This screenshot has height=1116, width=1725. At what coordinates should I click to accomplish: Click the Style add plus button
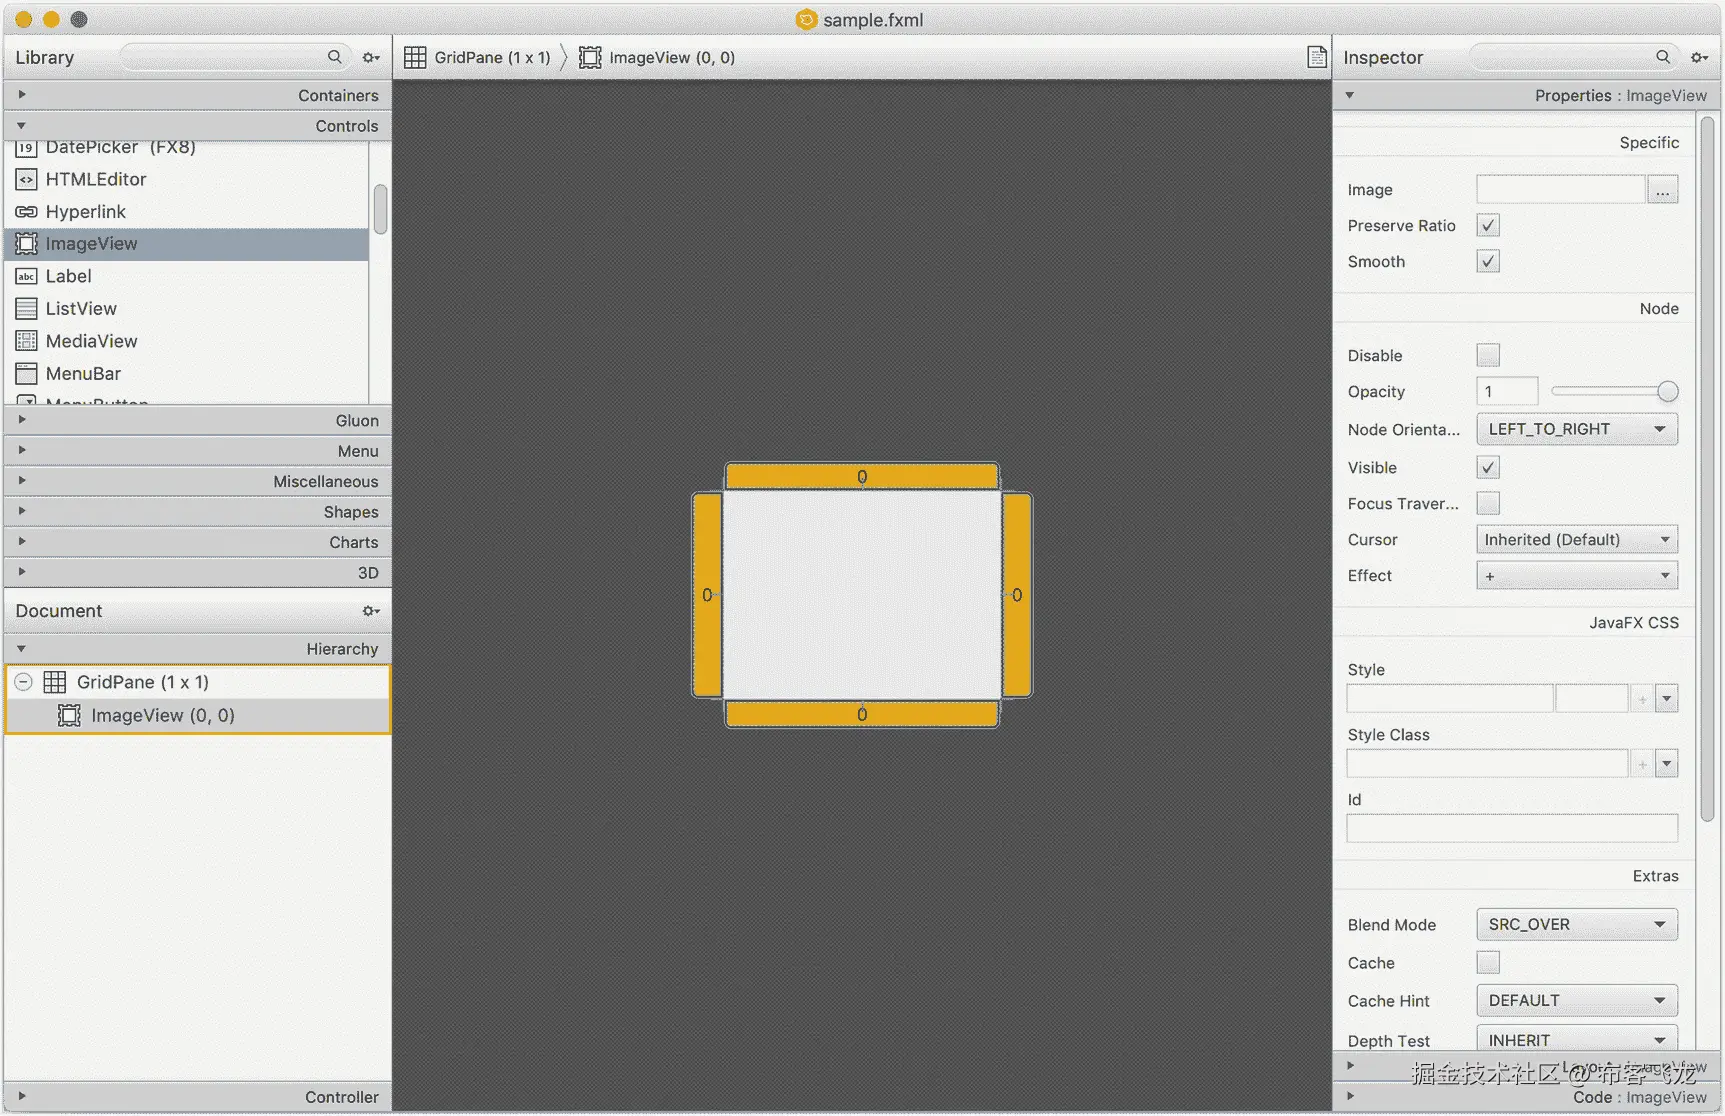click(x=1642, y=699)
